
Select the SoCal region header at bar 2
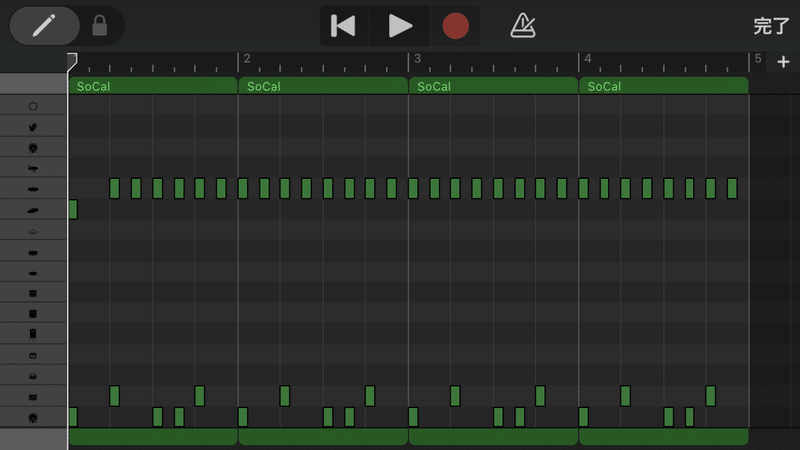click(x=323, y=86)
